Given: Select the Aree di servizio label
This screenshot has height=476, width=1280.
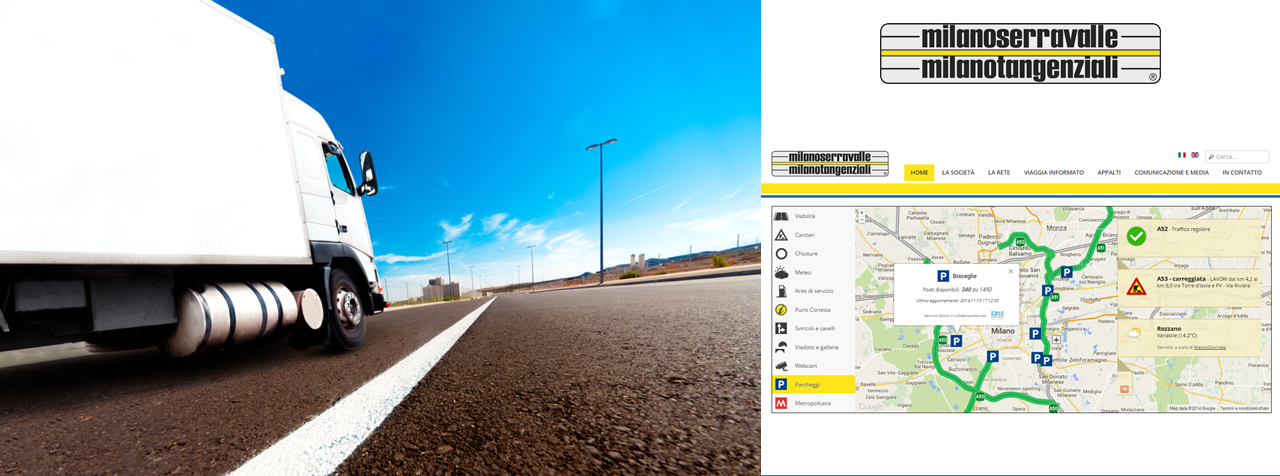Looking at the screenshot, I should [x=814, y=291].
